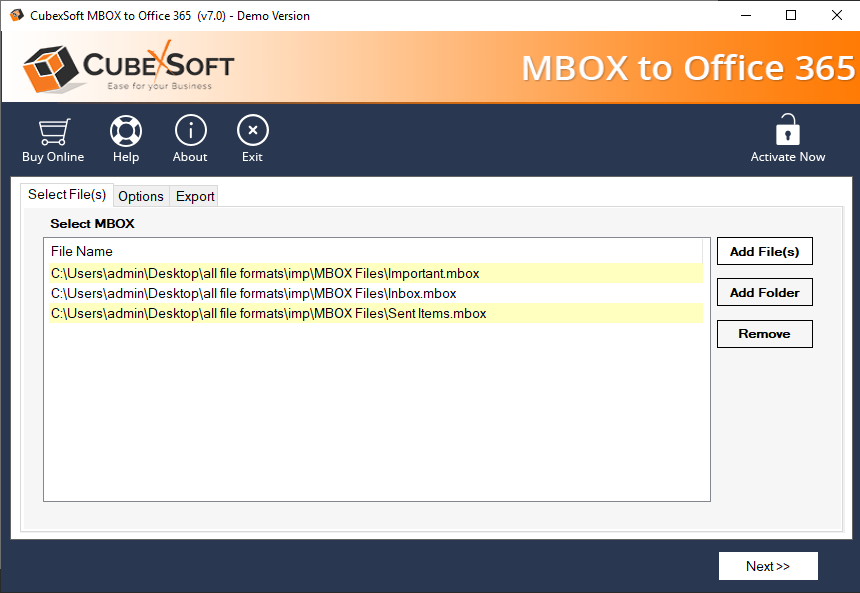Minimize the CubexSoft window
Screen dimensions: 860x593
coord(745,15)
